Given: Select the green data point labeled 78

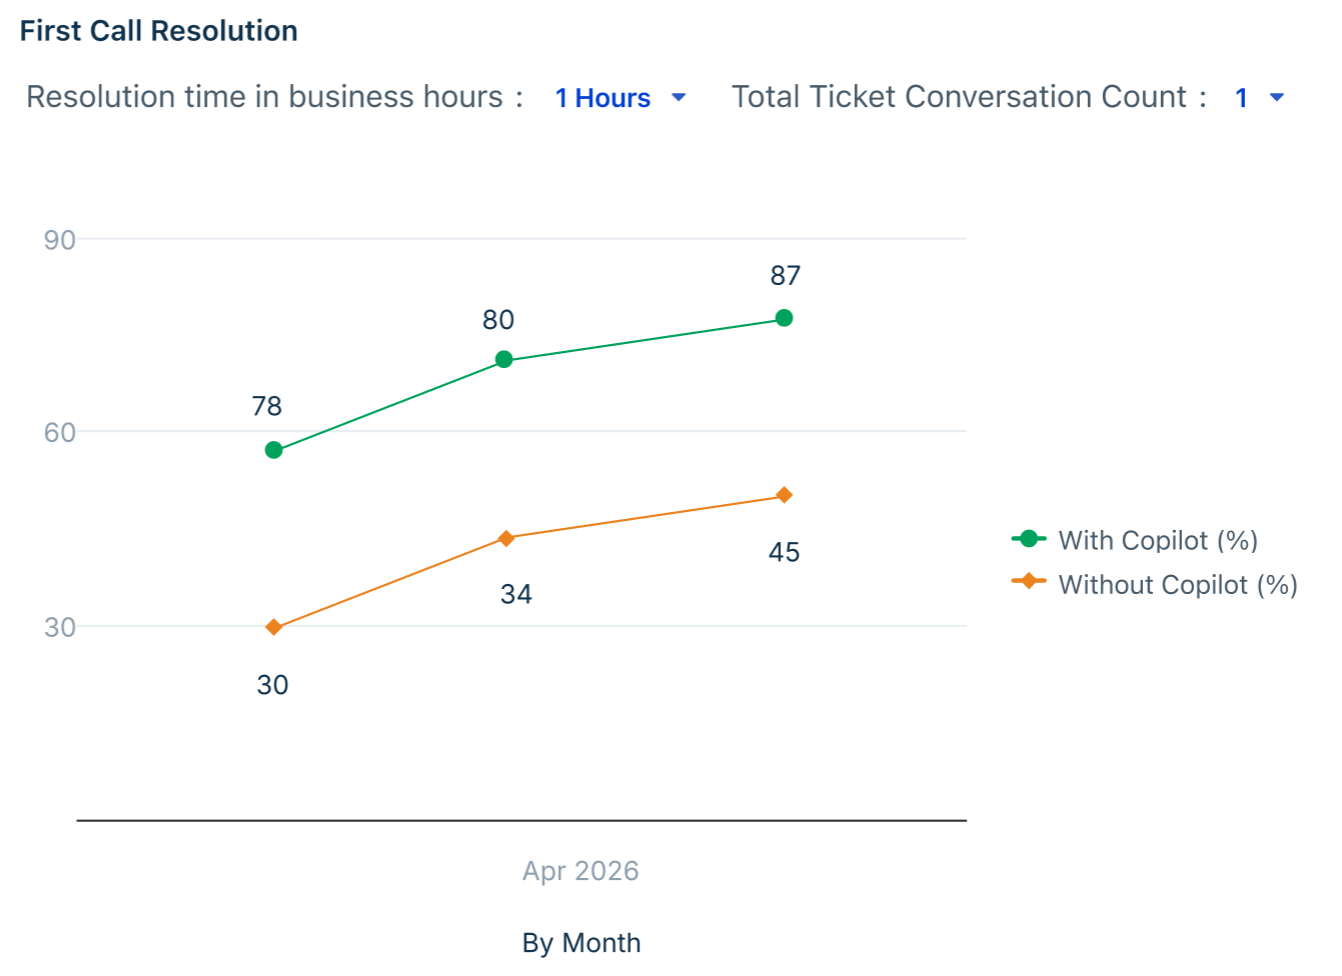Looking at the screenshot, I should coord(274,451).
